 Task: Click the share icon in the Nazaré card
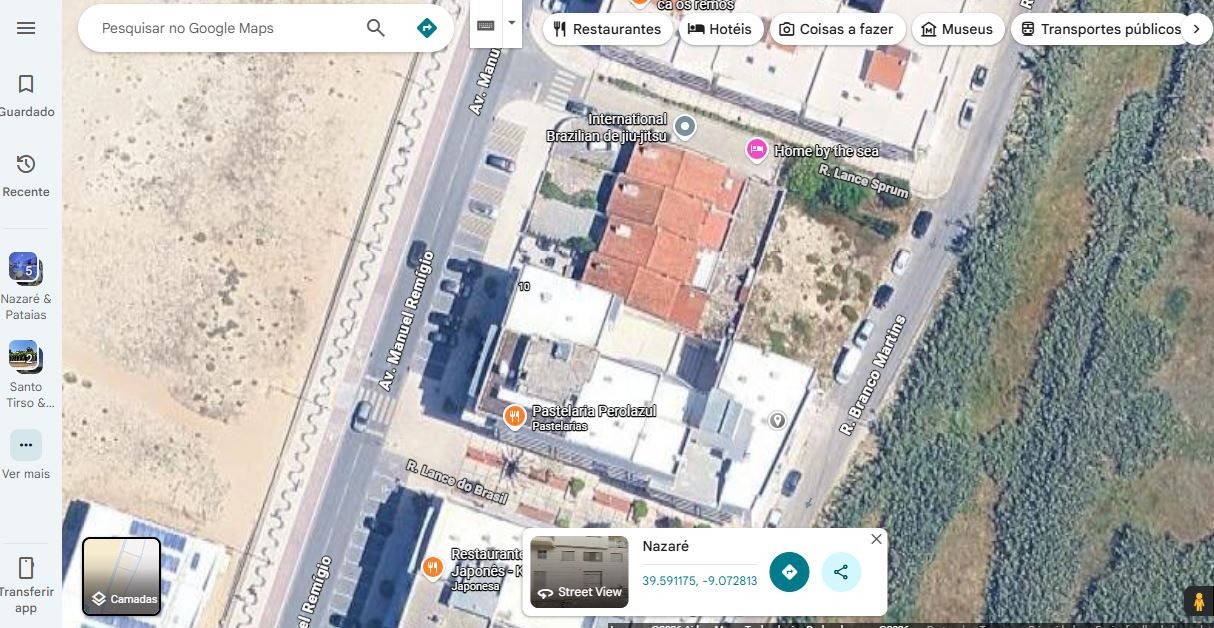pos(841,572)
